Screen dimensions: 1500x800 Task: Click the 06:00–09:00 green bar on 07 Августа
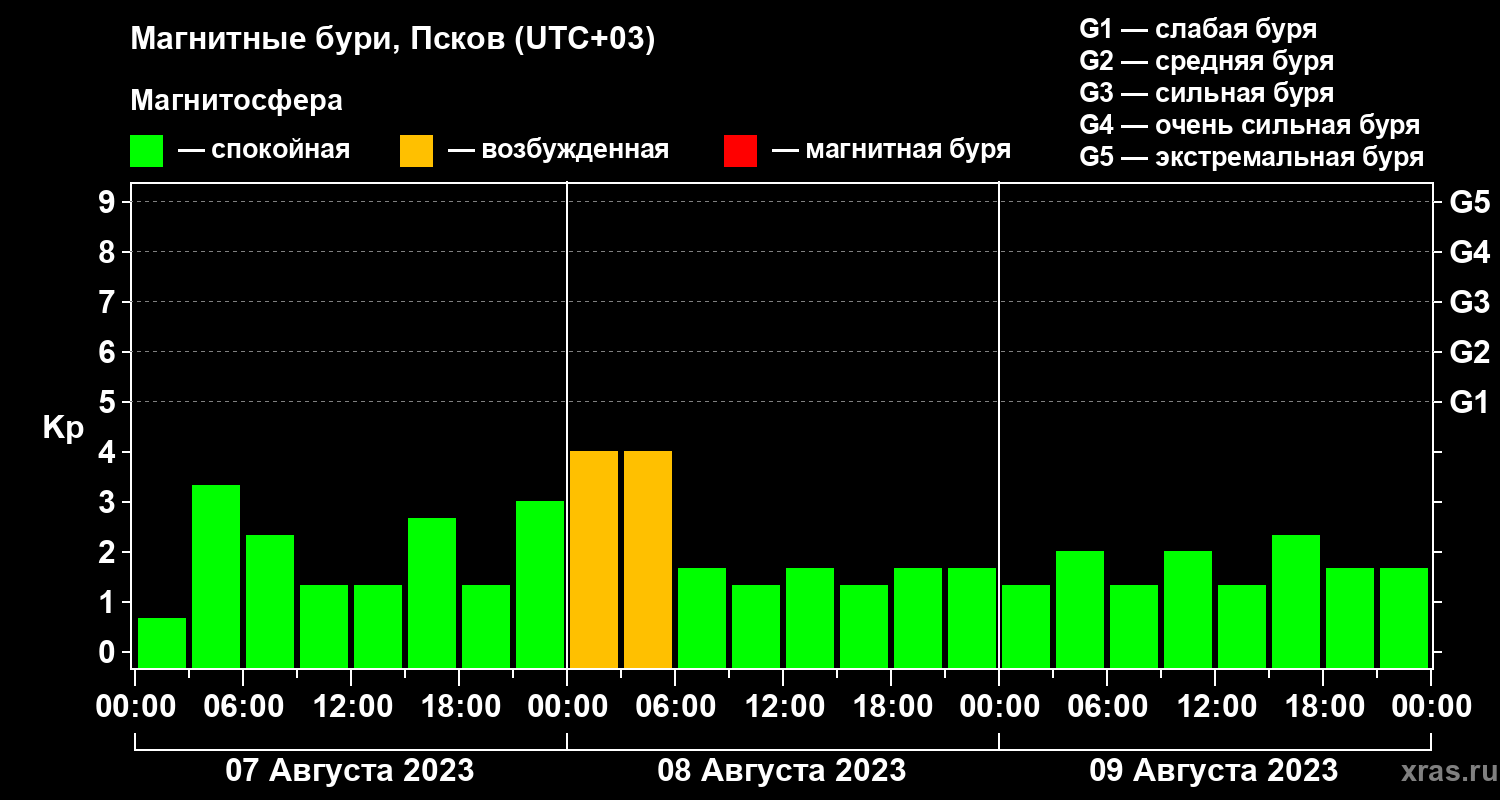coord(270,602)
